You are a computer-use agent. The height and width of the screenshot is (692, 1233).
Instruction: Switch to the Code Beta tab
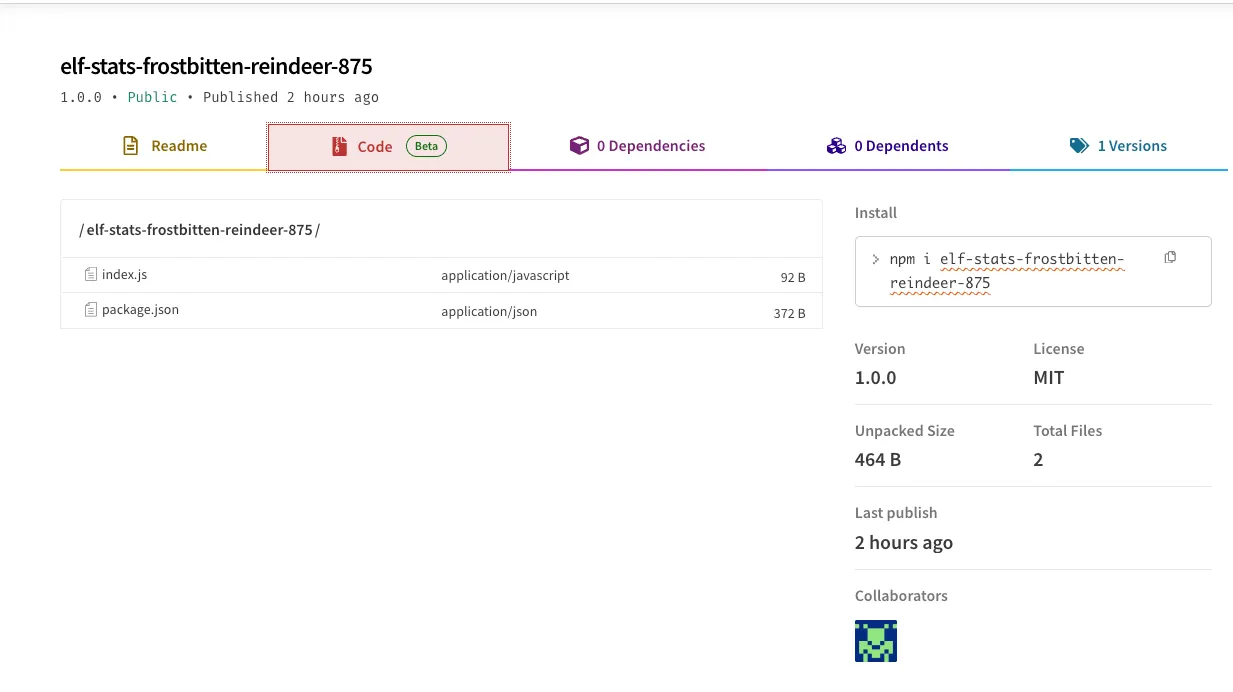click(x=388, y=147)
